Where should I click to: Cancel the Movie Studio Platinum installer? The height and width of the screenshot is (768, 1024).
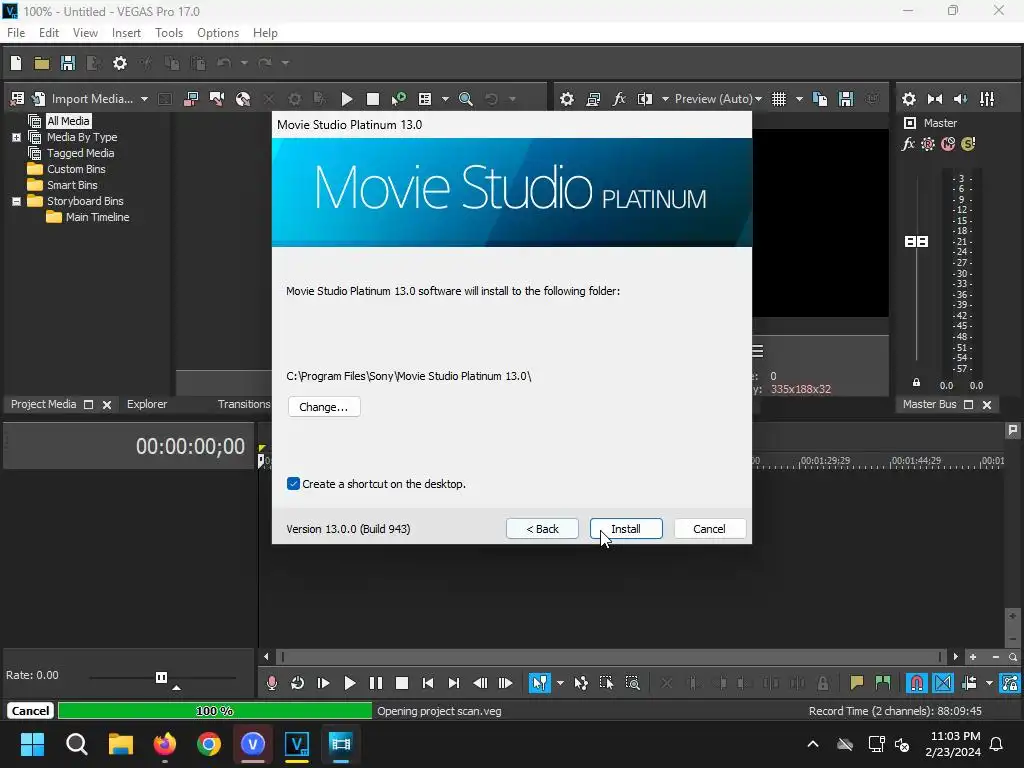click(x=709, y=529)
